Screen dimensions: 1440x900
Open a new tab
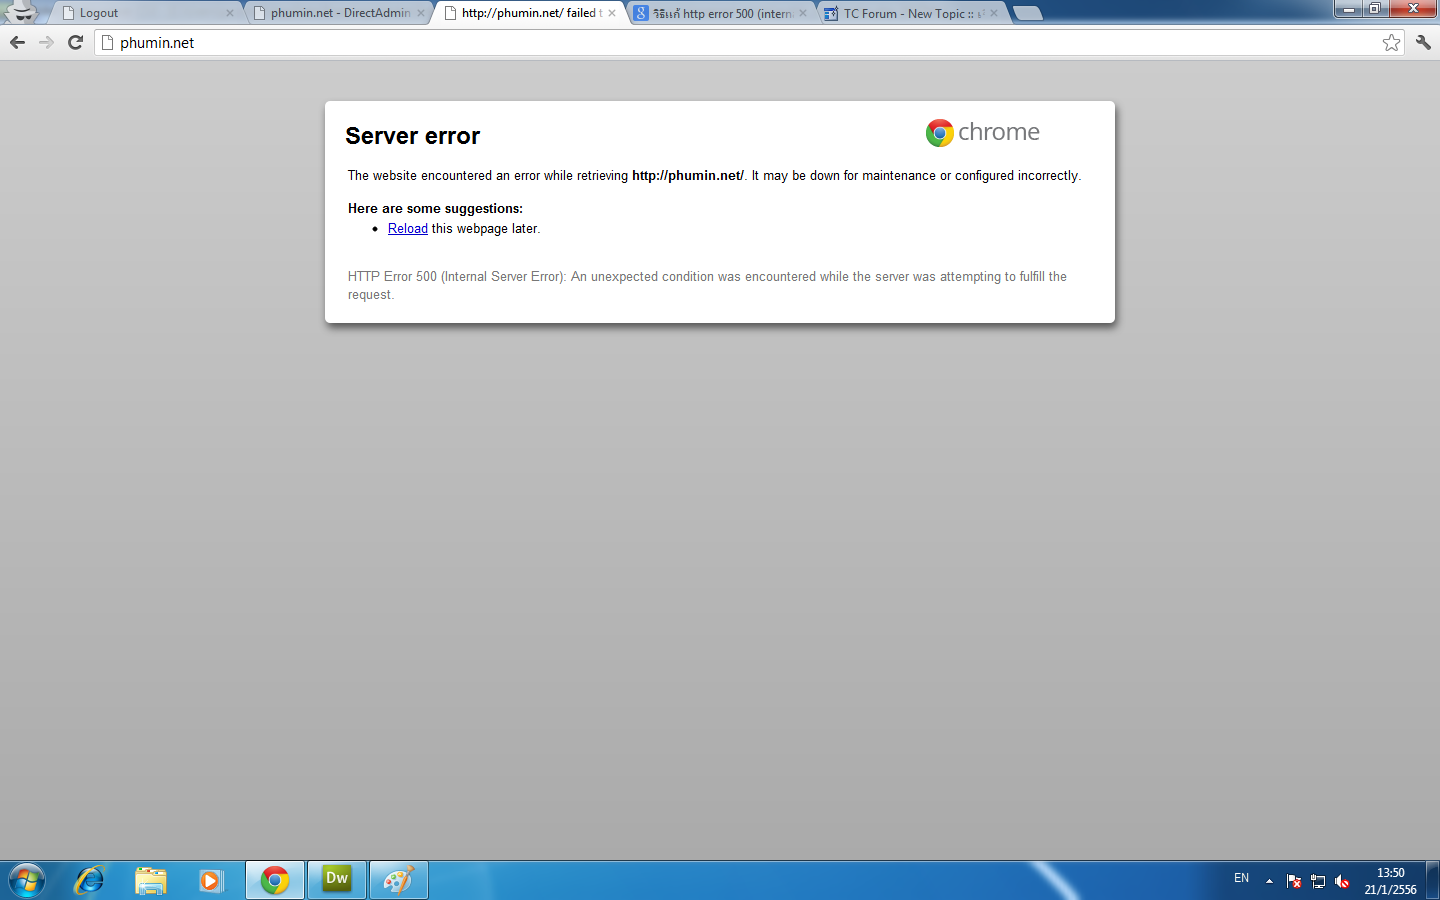click(1027, 13)
